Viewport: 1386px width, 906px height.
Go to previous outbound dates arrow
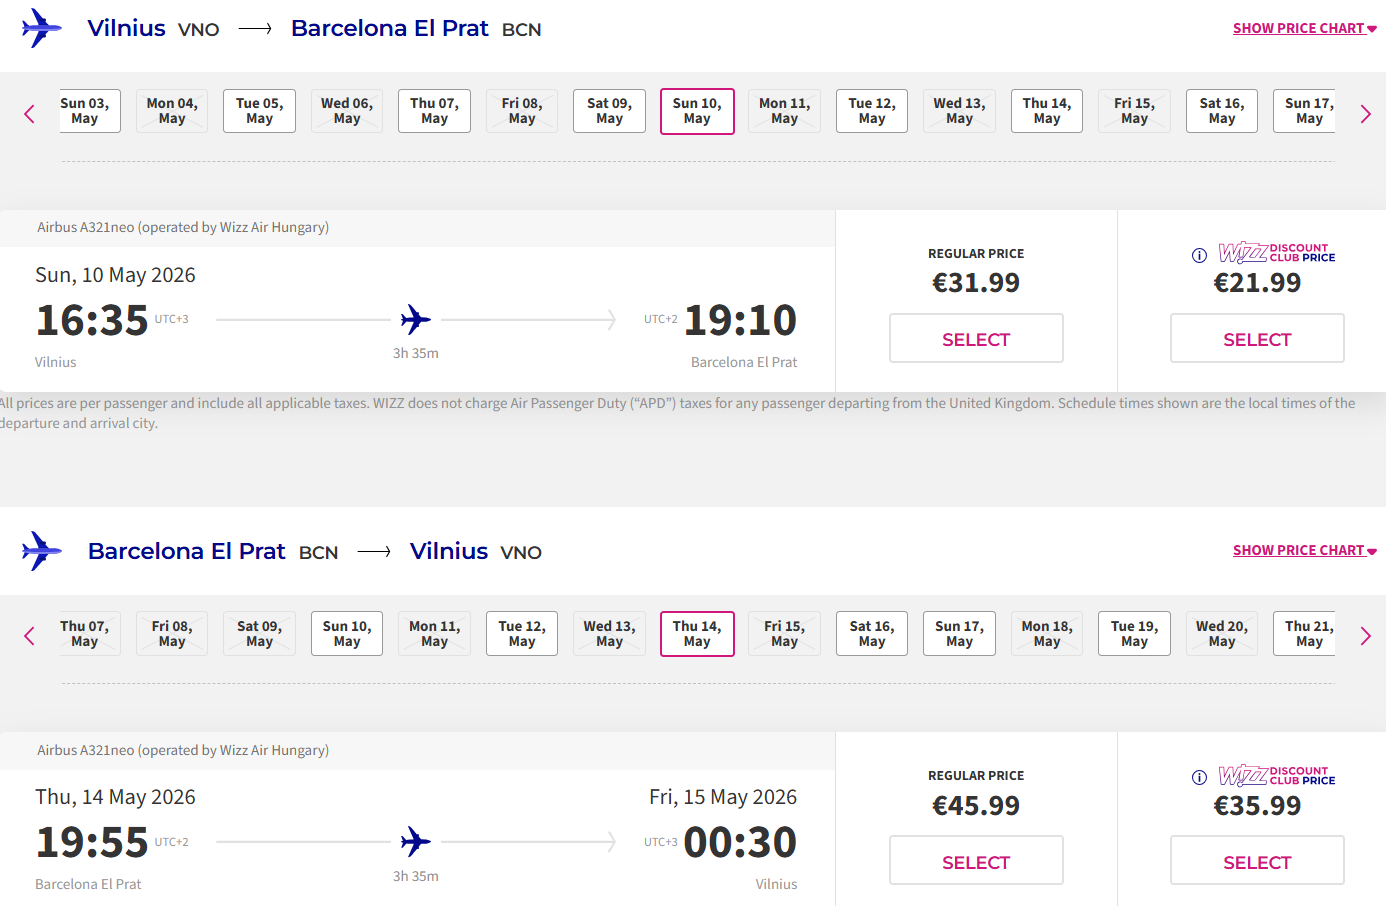tap(29, 114)
